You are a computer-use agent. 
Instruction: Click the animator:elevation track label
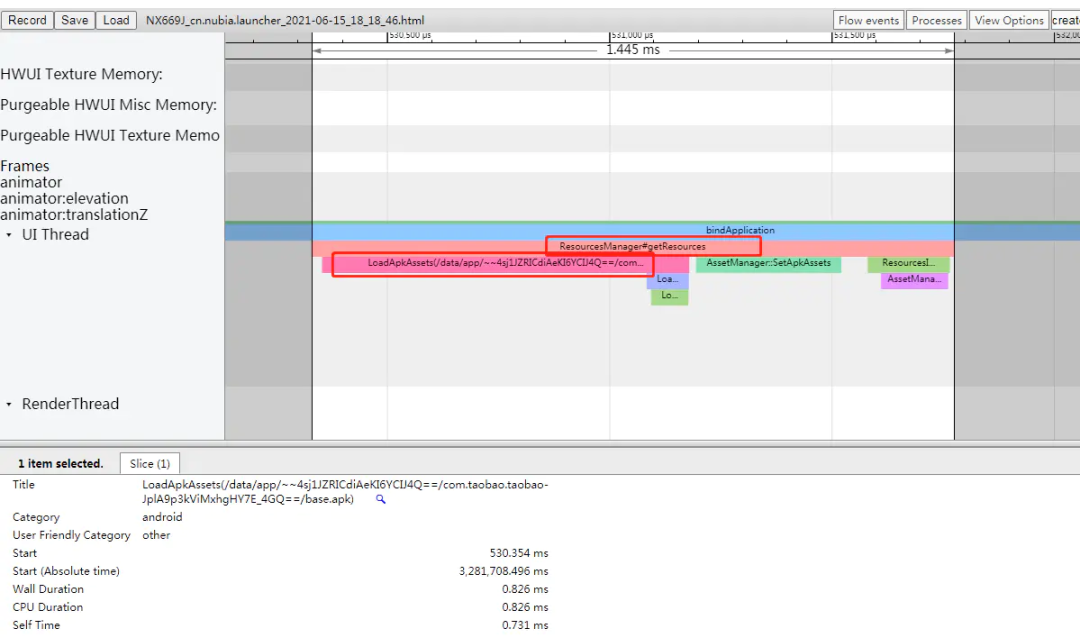[x=64, y=198]
